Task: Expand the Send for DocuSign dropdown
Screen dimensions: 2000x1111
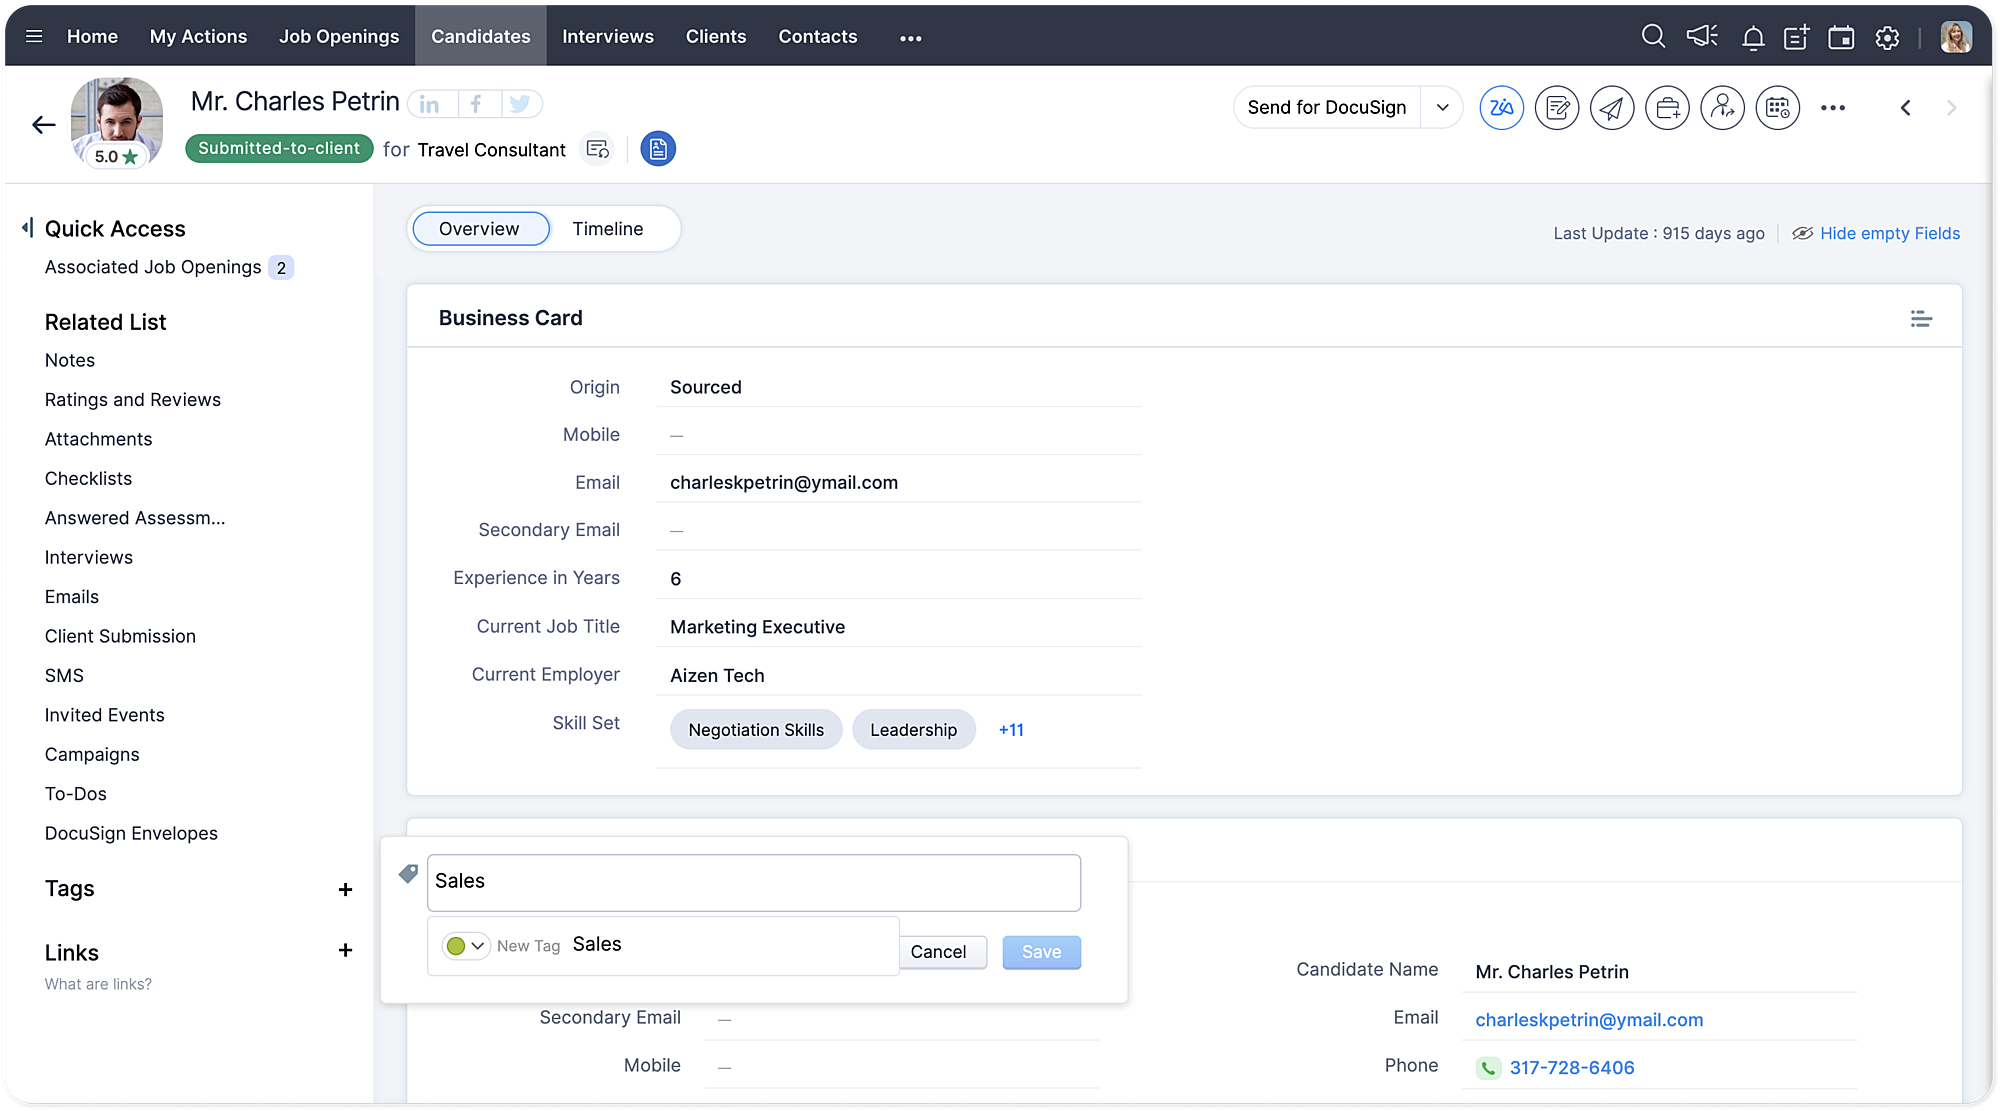Action: point(1442,108)
